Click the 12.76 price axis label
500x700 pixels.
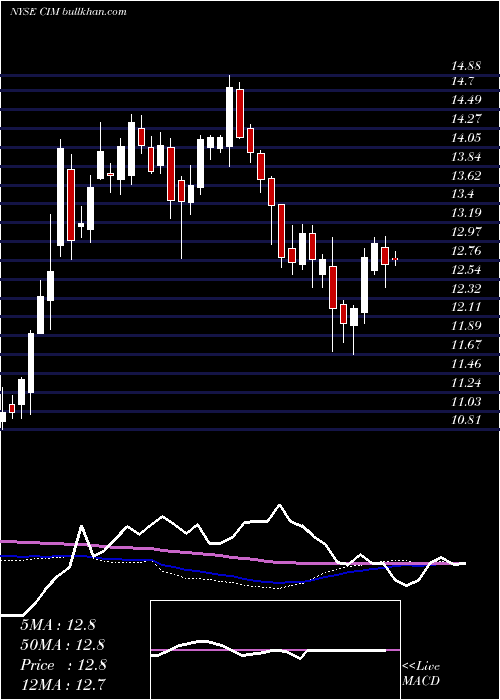click(466, 251)
